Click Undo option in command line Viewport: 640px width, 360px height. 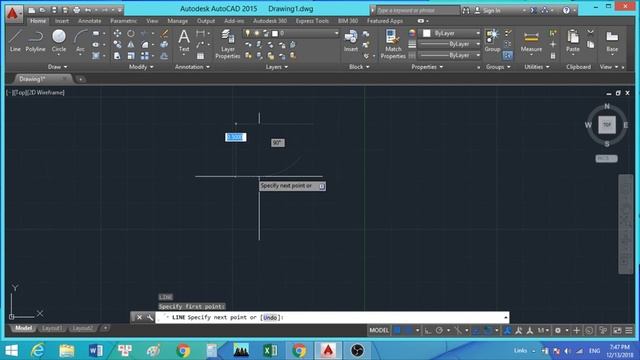pos(270,317)
